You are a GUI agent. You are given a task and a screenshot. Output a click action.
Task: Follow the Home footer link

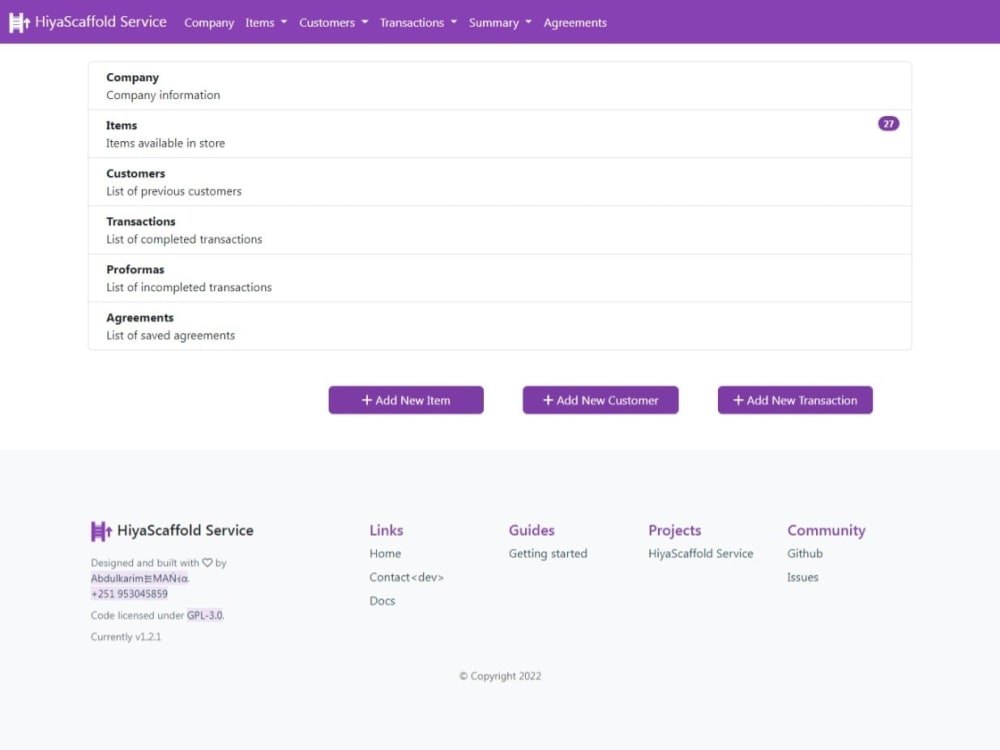pos(385,554)
